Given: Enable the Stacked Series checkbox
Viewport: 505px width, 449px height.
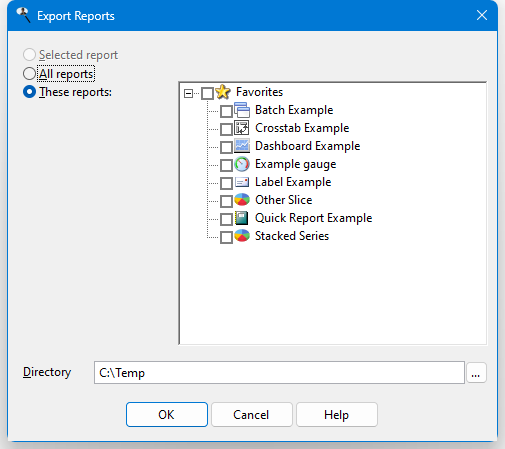Looking at the screenshot, I should pyautogui.click(x=226, y=237).
